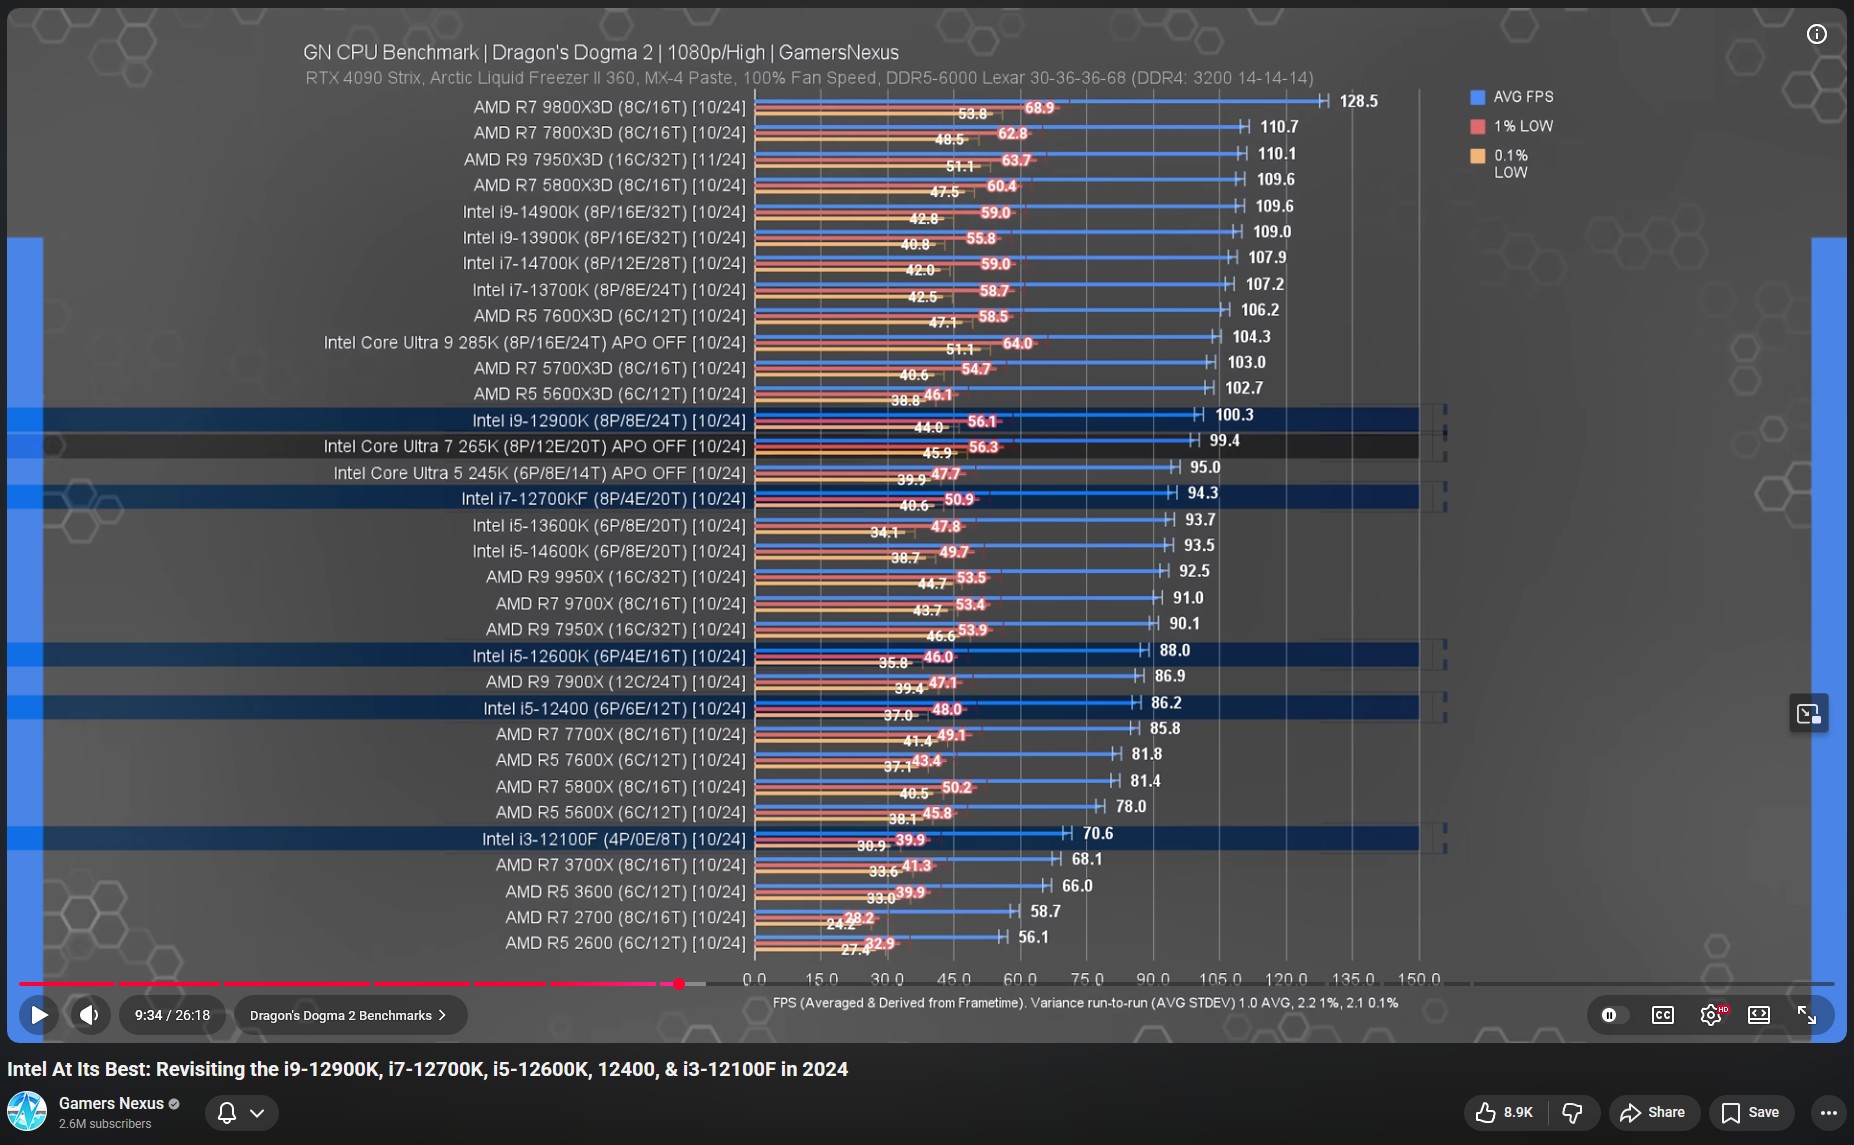Screen dimensions: 1854x1145
Task: Switch to theater mode
Action: (x=1759, y=1015)
